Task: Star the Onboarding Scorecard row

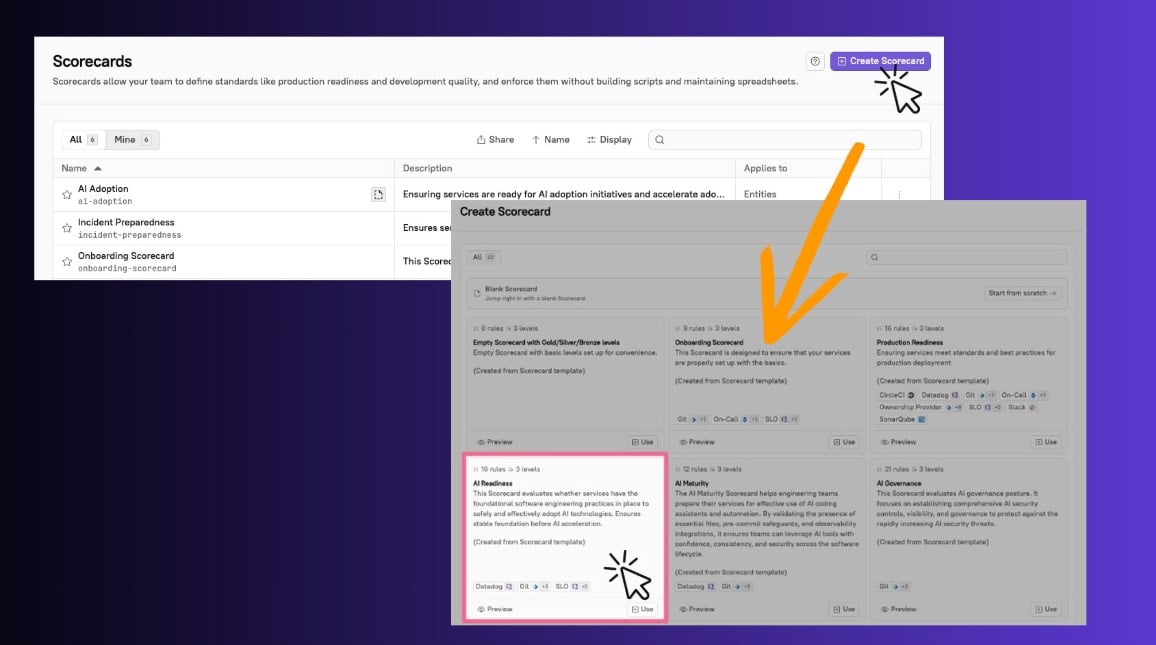Action: point(67,262)
